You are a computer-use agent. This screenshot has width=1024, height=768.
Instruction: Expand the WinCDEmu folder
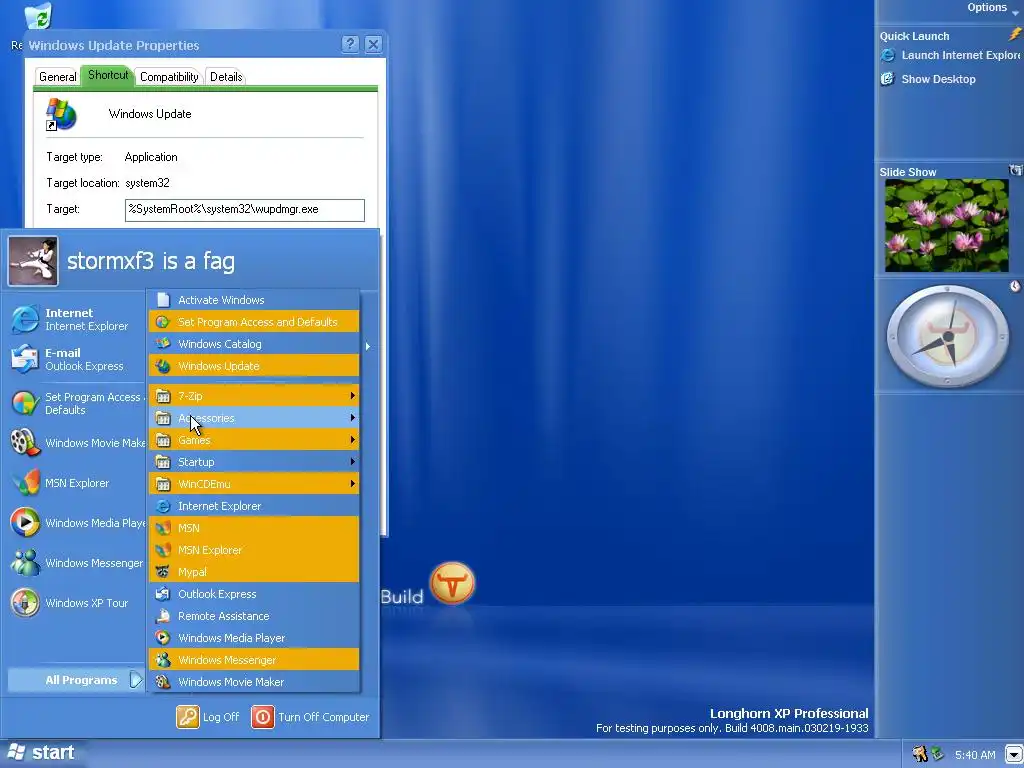pos(254,484)
